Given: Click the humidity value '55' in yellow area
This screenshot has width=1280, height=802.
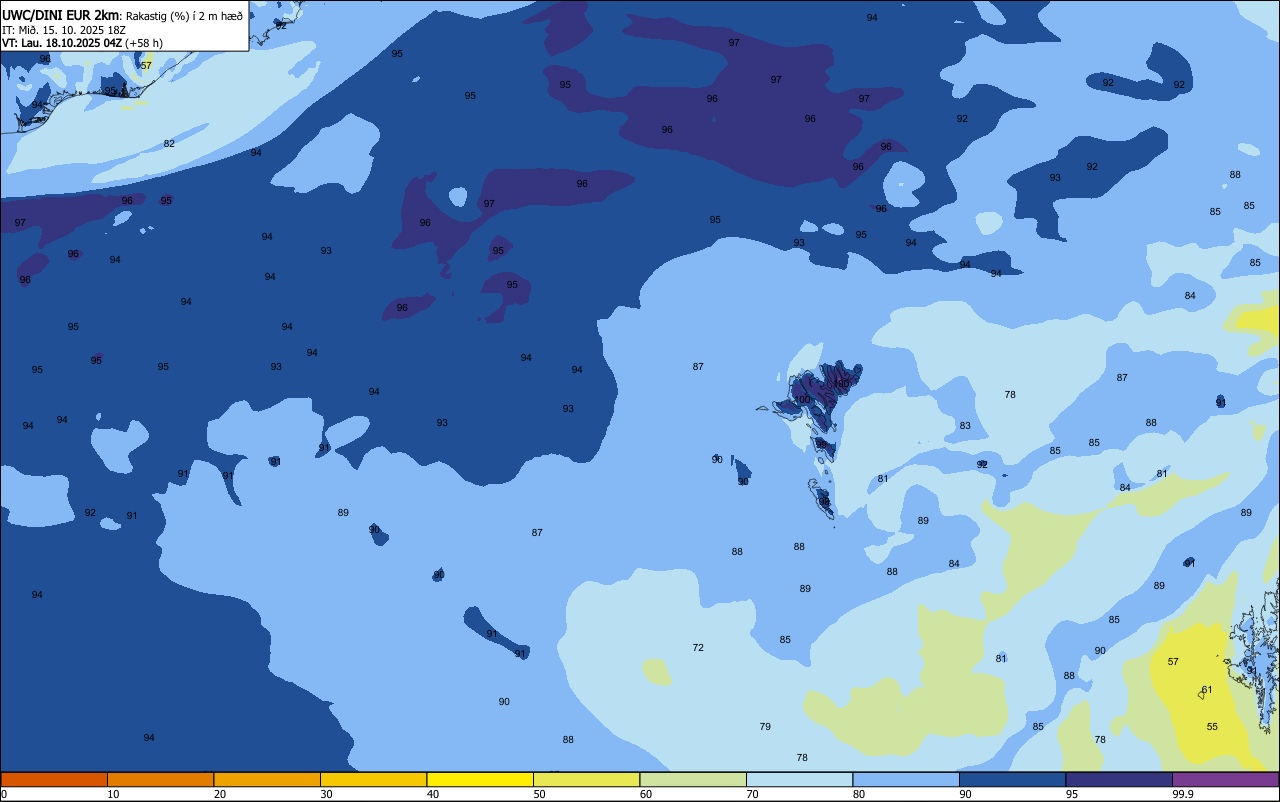Looking at the screenshot, I should click(x=1212, y=727).
